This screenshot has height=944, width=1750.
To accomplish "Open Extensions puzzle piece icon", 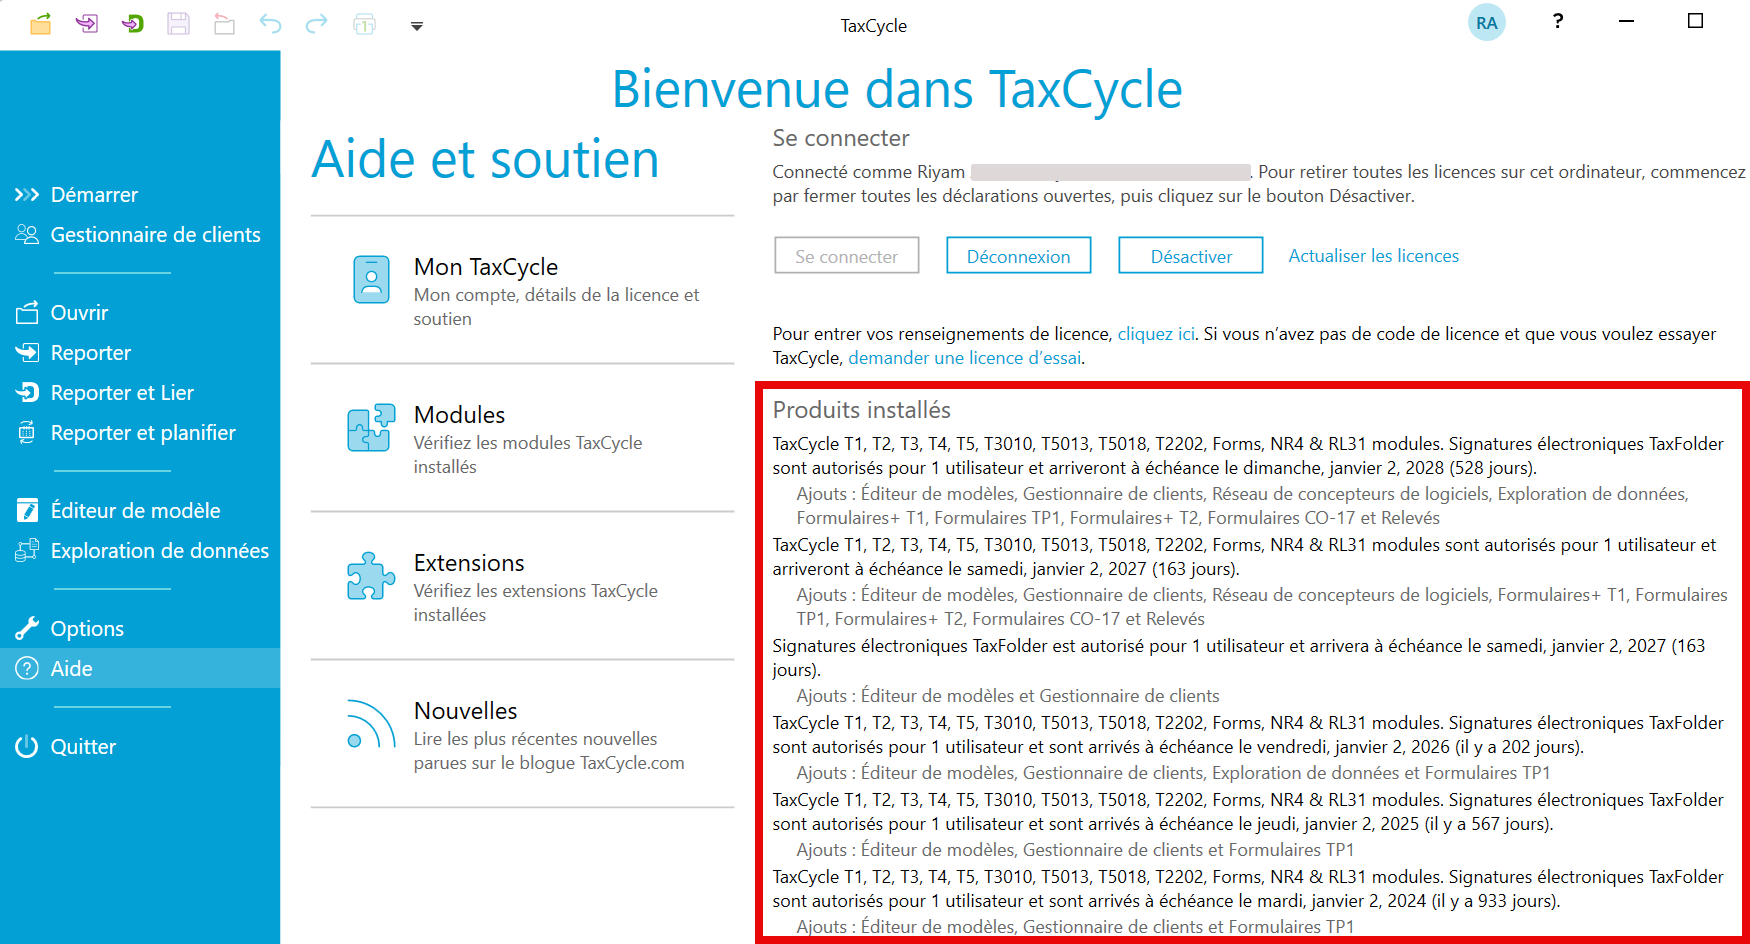I will tap(371, 576).
